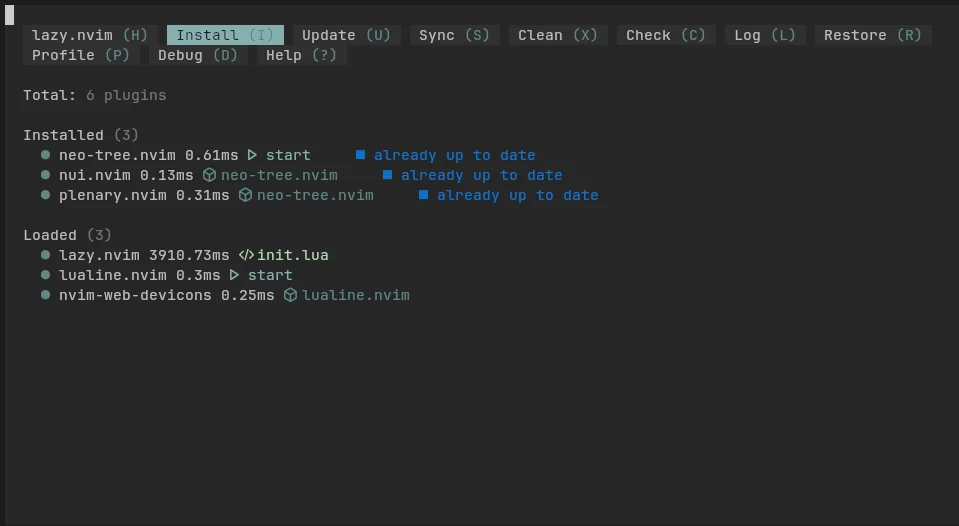Switch to the Update (U) tab
The height and width of the screenshot is (526, 959).
pos(346,35)
